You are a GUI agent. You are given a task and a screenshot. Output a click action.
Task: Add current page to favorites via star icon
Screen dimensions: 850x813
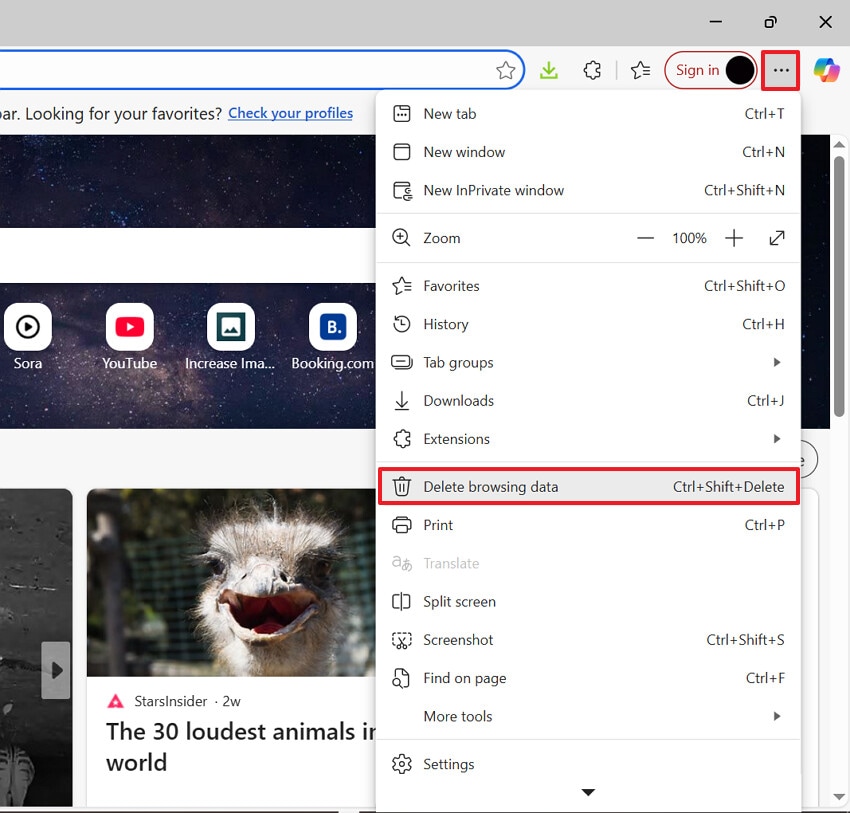pyautogui.click(x=506, y=70)
